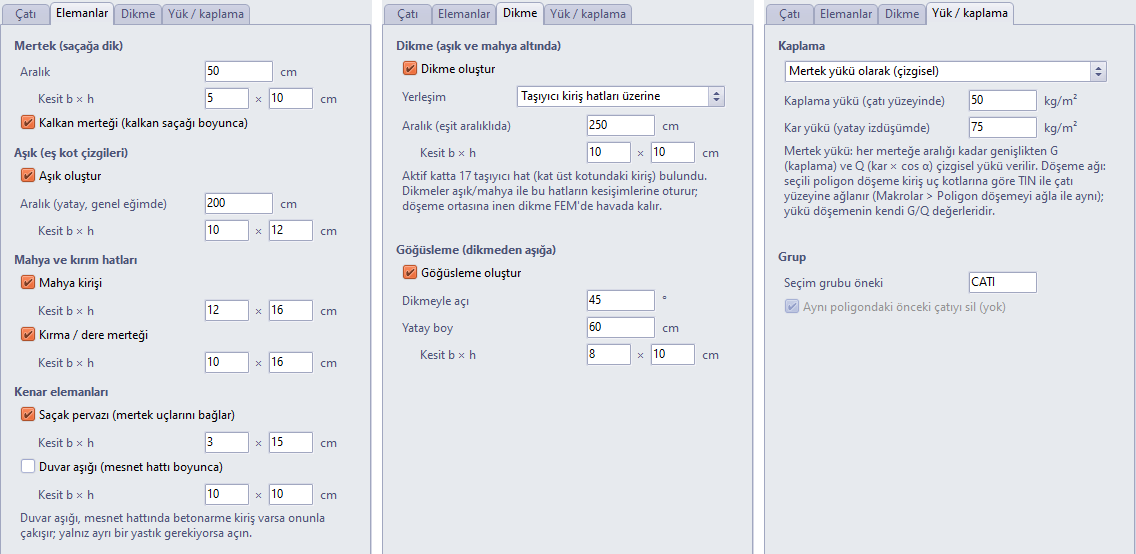Click the Göğüsleme Kesit height field containing 10
The height and width of the screenshot is (554, 1136).
pyautogui.click(x=673, y=354)
